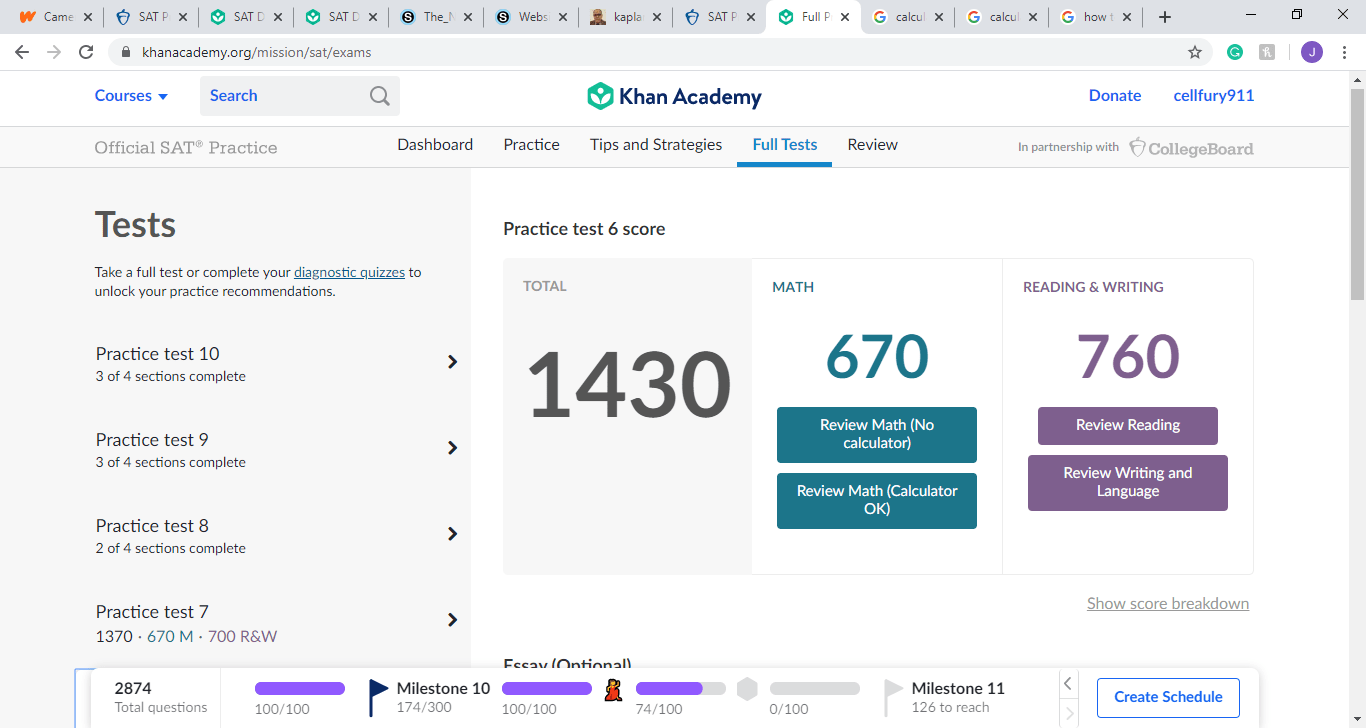View site info via the padlock icon
Image resolution: width=1366 pixels, height=728 pixels.
coord(126,52)
